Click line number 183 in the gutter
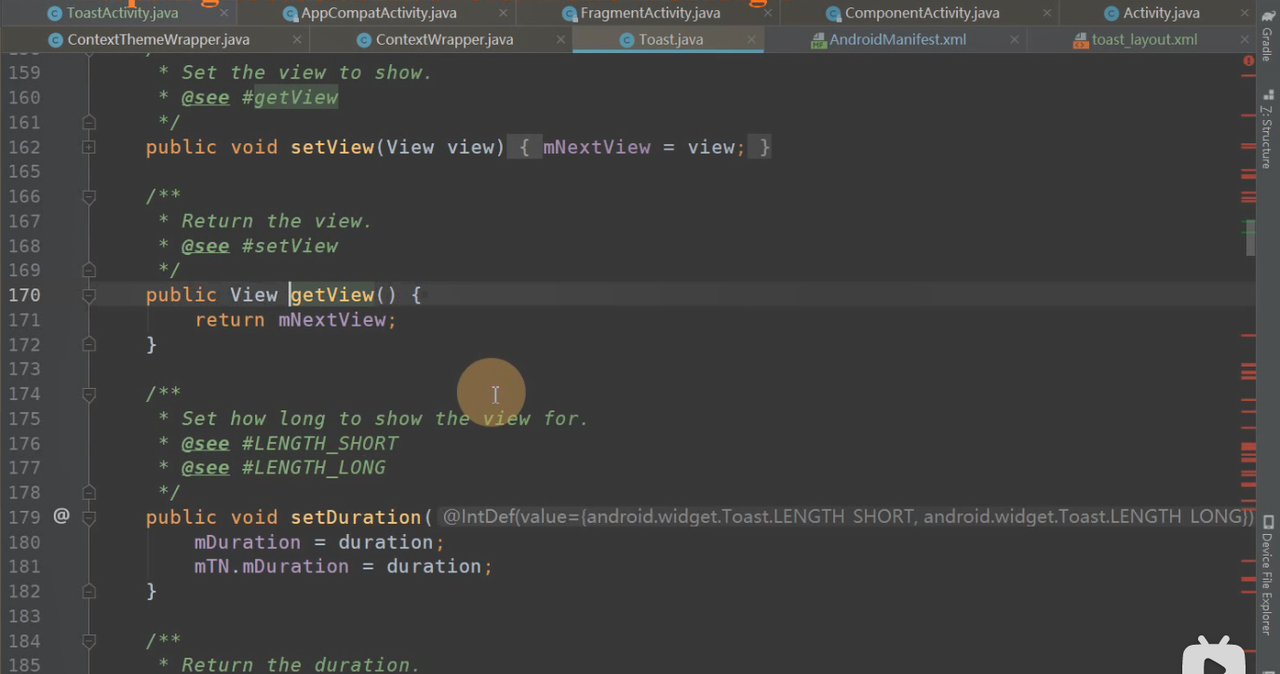1280x674 pixels. pyautogui.click(x=24, y=616)
